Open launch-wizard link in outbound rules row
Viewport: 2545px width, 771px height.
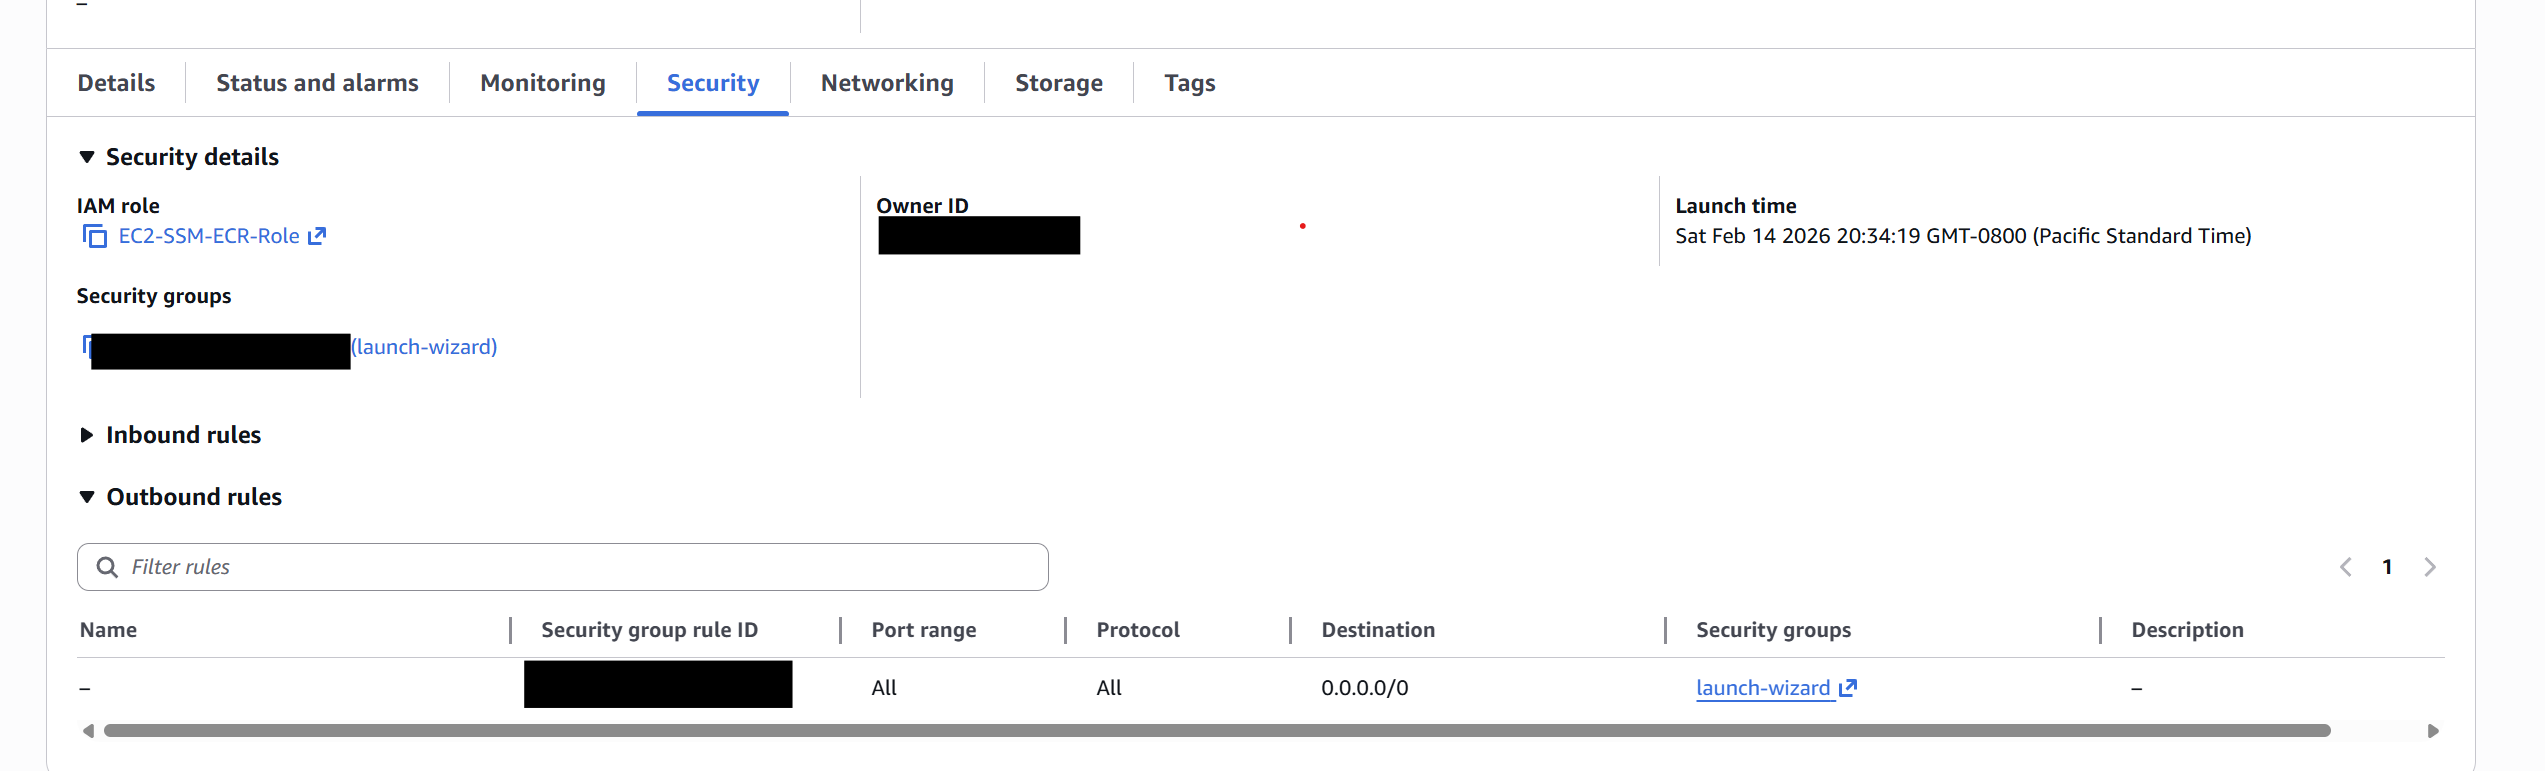[1763, 688]
